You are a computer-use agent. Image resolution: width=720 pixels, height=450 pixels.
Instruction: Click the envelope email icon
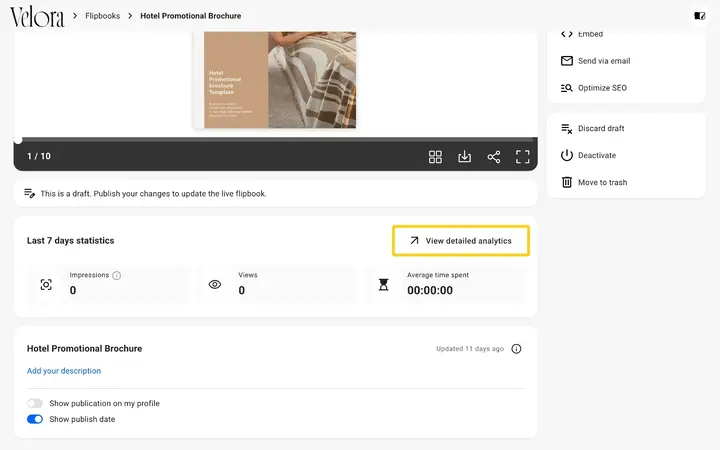(x=567, y=61)
